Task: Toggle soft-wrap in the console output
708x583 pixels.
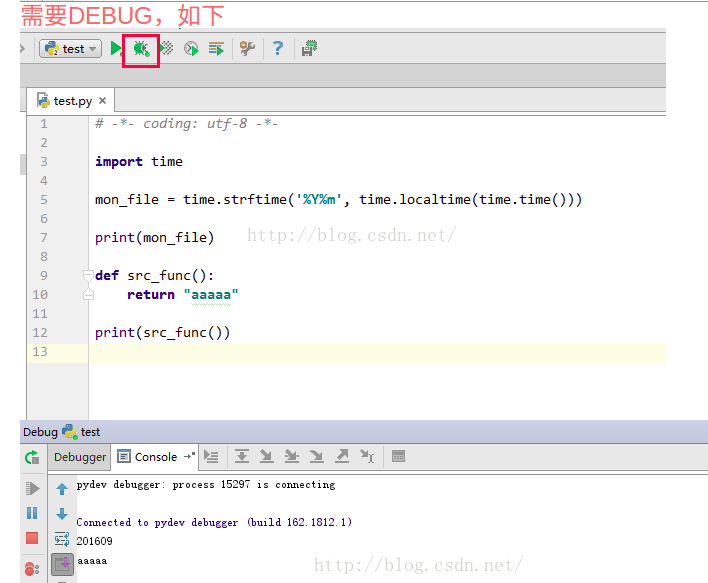Action: click(62, 539)
